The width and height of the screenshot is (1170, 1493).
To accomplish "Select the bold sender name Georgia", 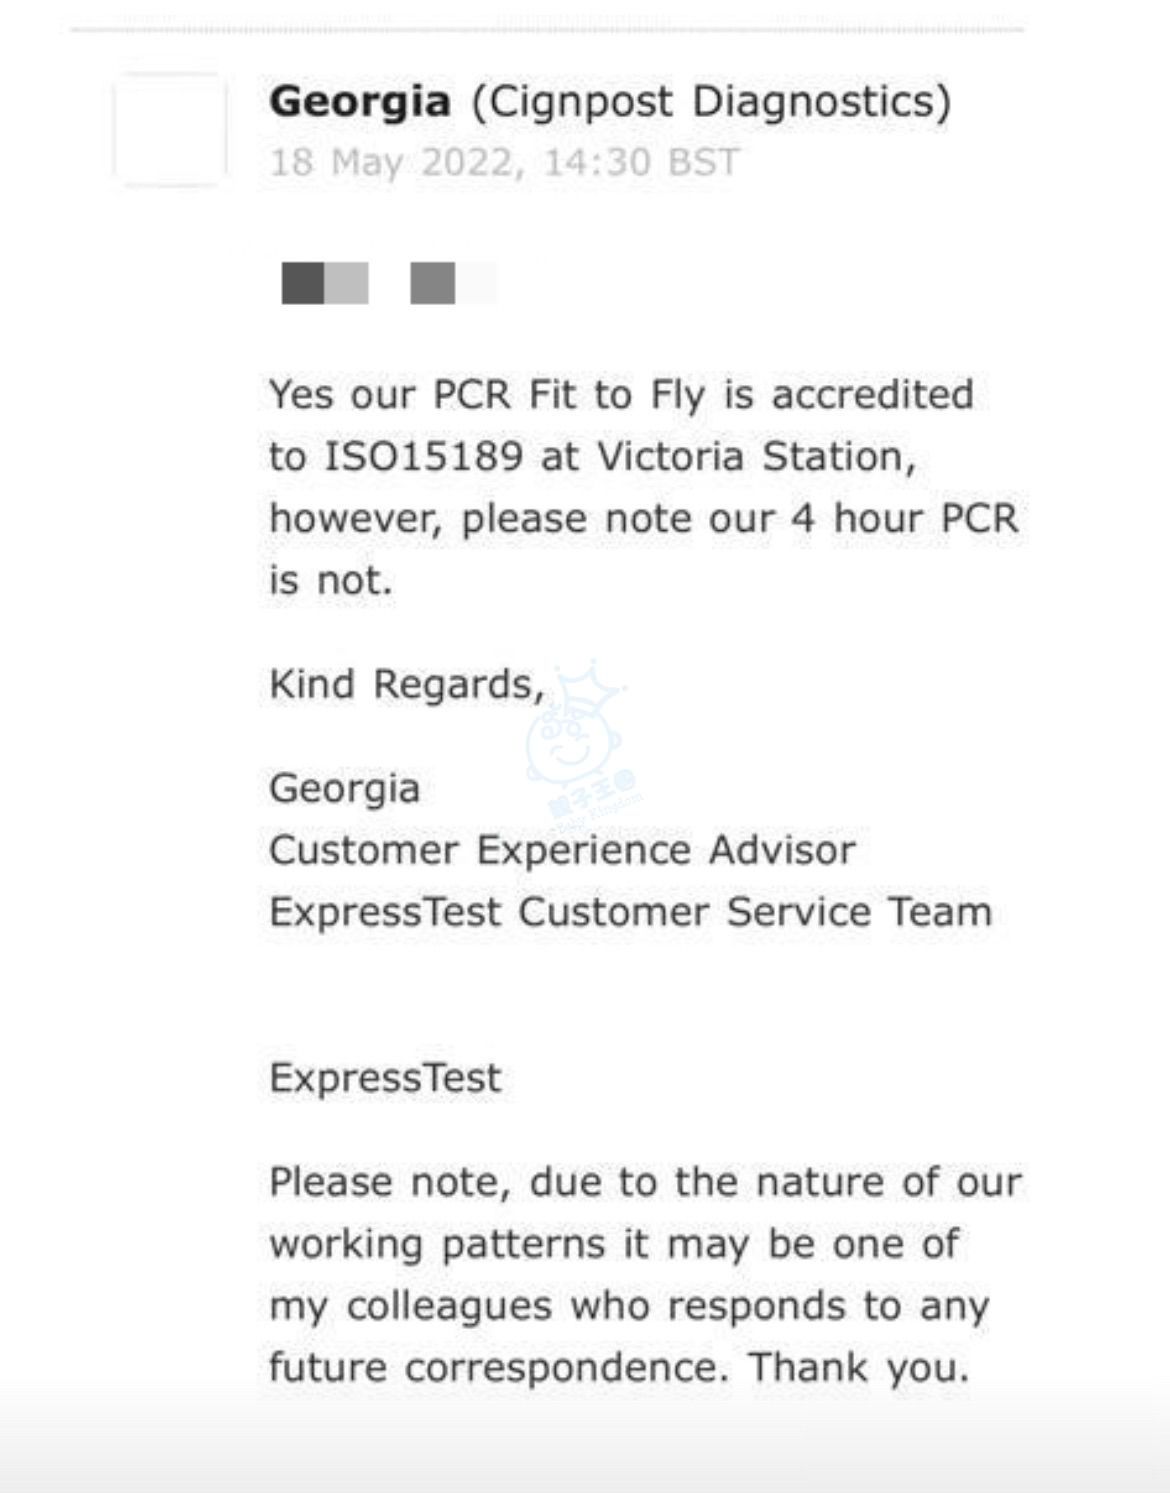I will [x=360, y=102].
